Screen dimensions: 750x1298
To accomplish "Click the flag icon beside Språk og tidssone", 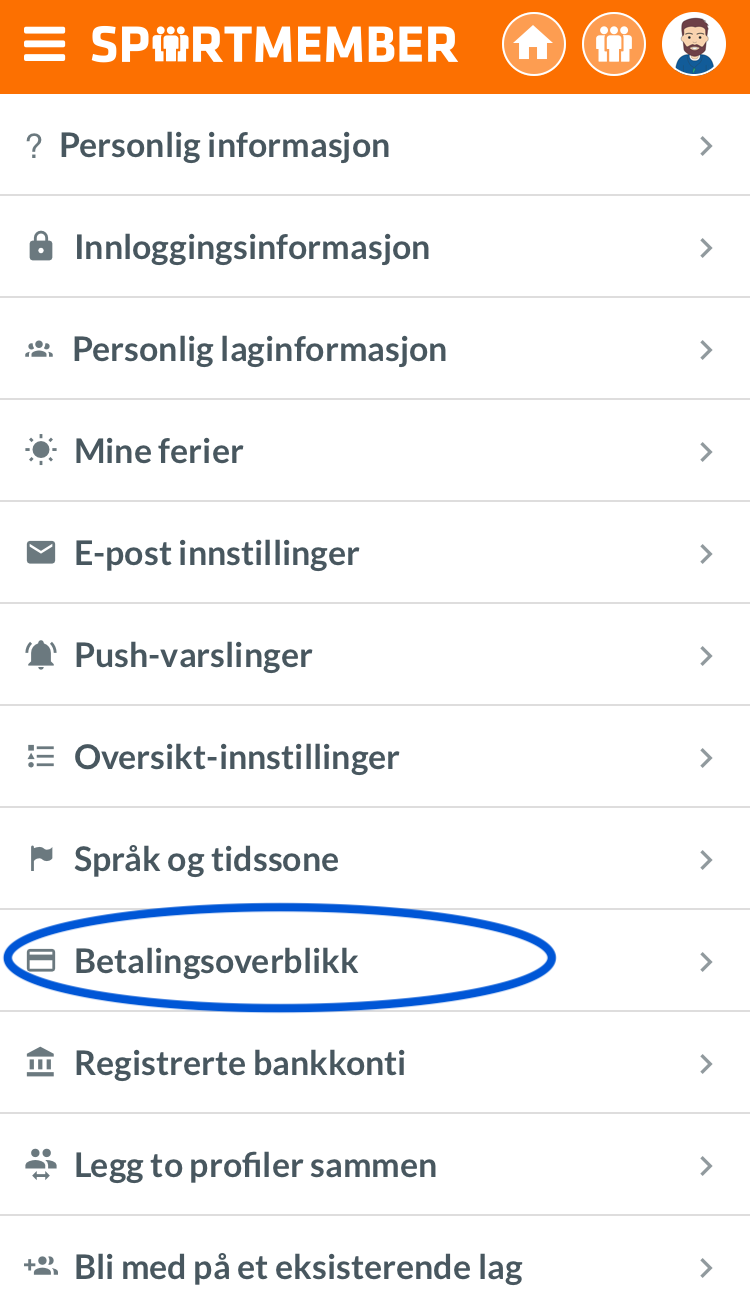I will click(x=40, y=859).
